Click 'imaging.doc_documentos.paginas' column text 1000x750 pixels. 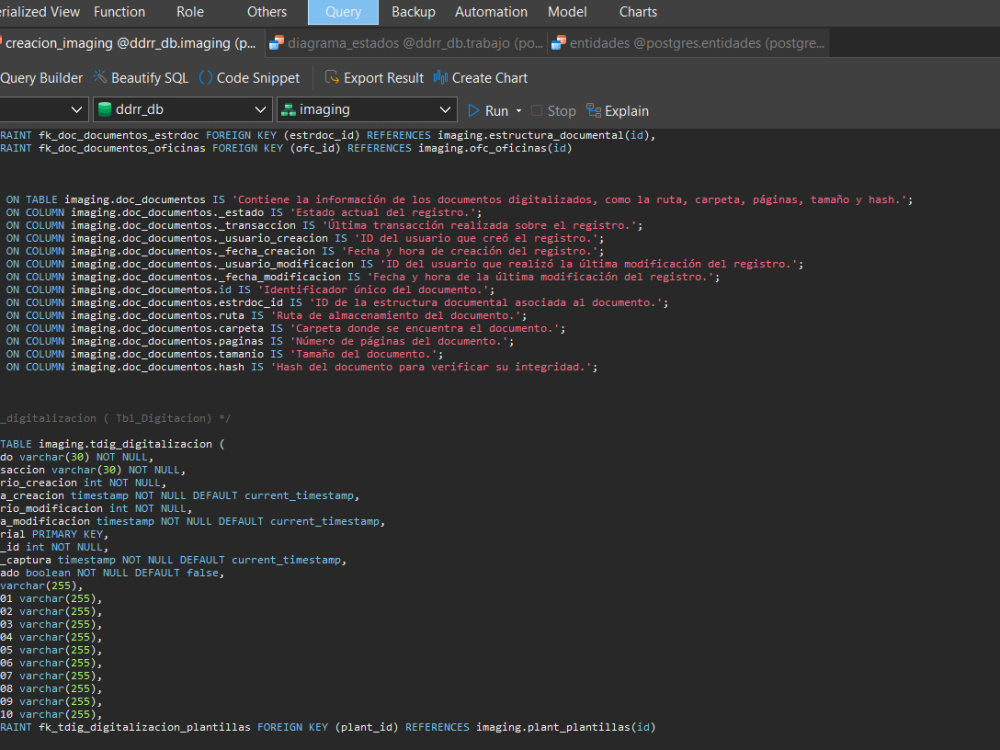pos(167,341)
